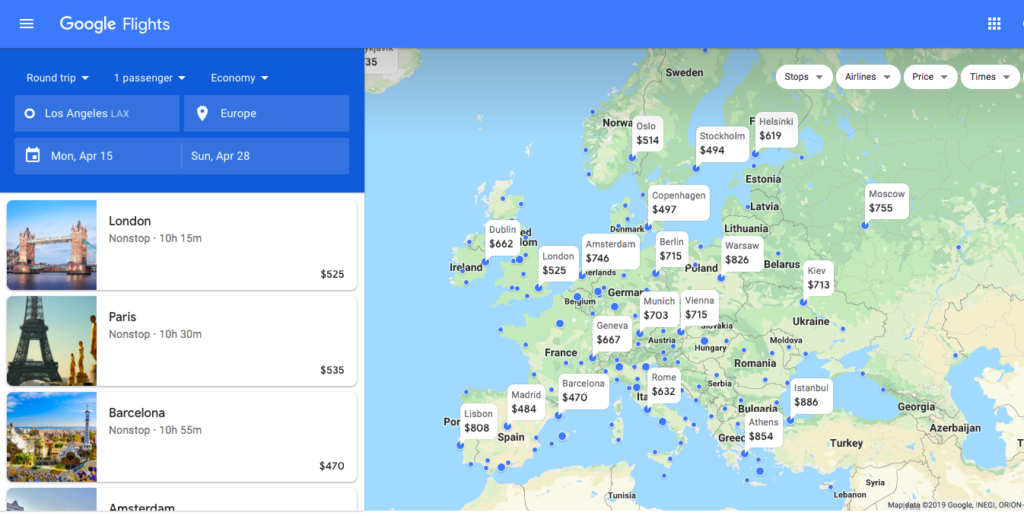Open the Barcelona Park Güell thumbnail

pos(52,437)
